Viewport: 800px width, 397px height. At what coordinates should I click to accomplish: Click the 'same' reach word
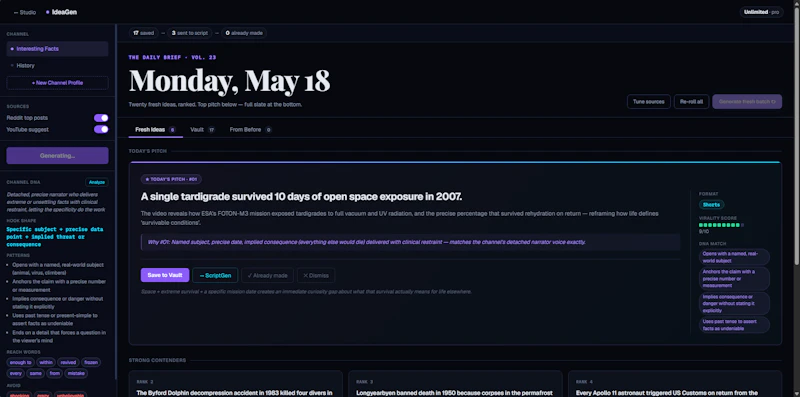[x=36, y=374]
